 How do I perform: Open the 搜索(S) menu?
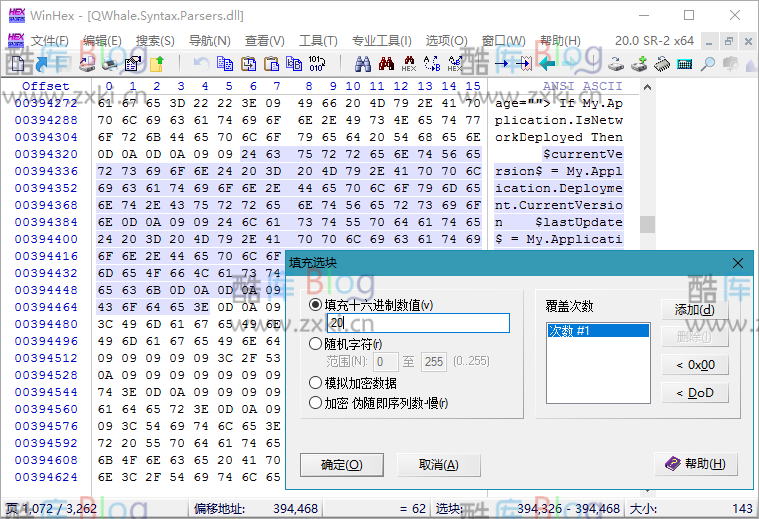[x=155, y=41]
